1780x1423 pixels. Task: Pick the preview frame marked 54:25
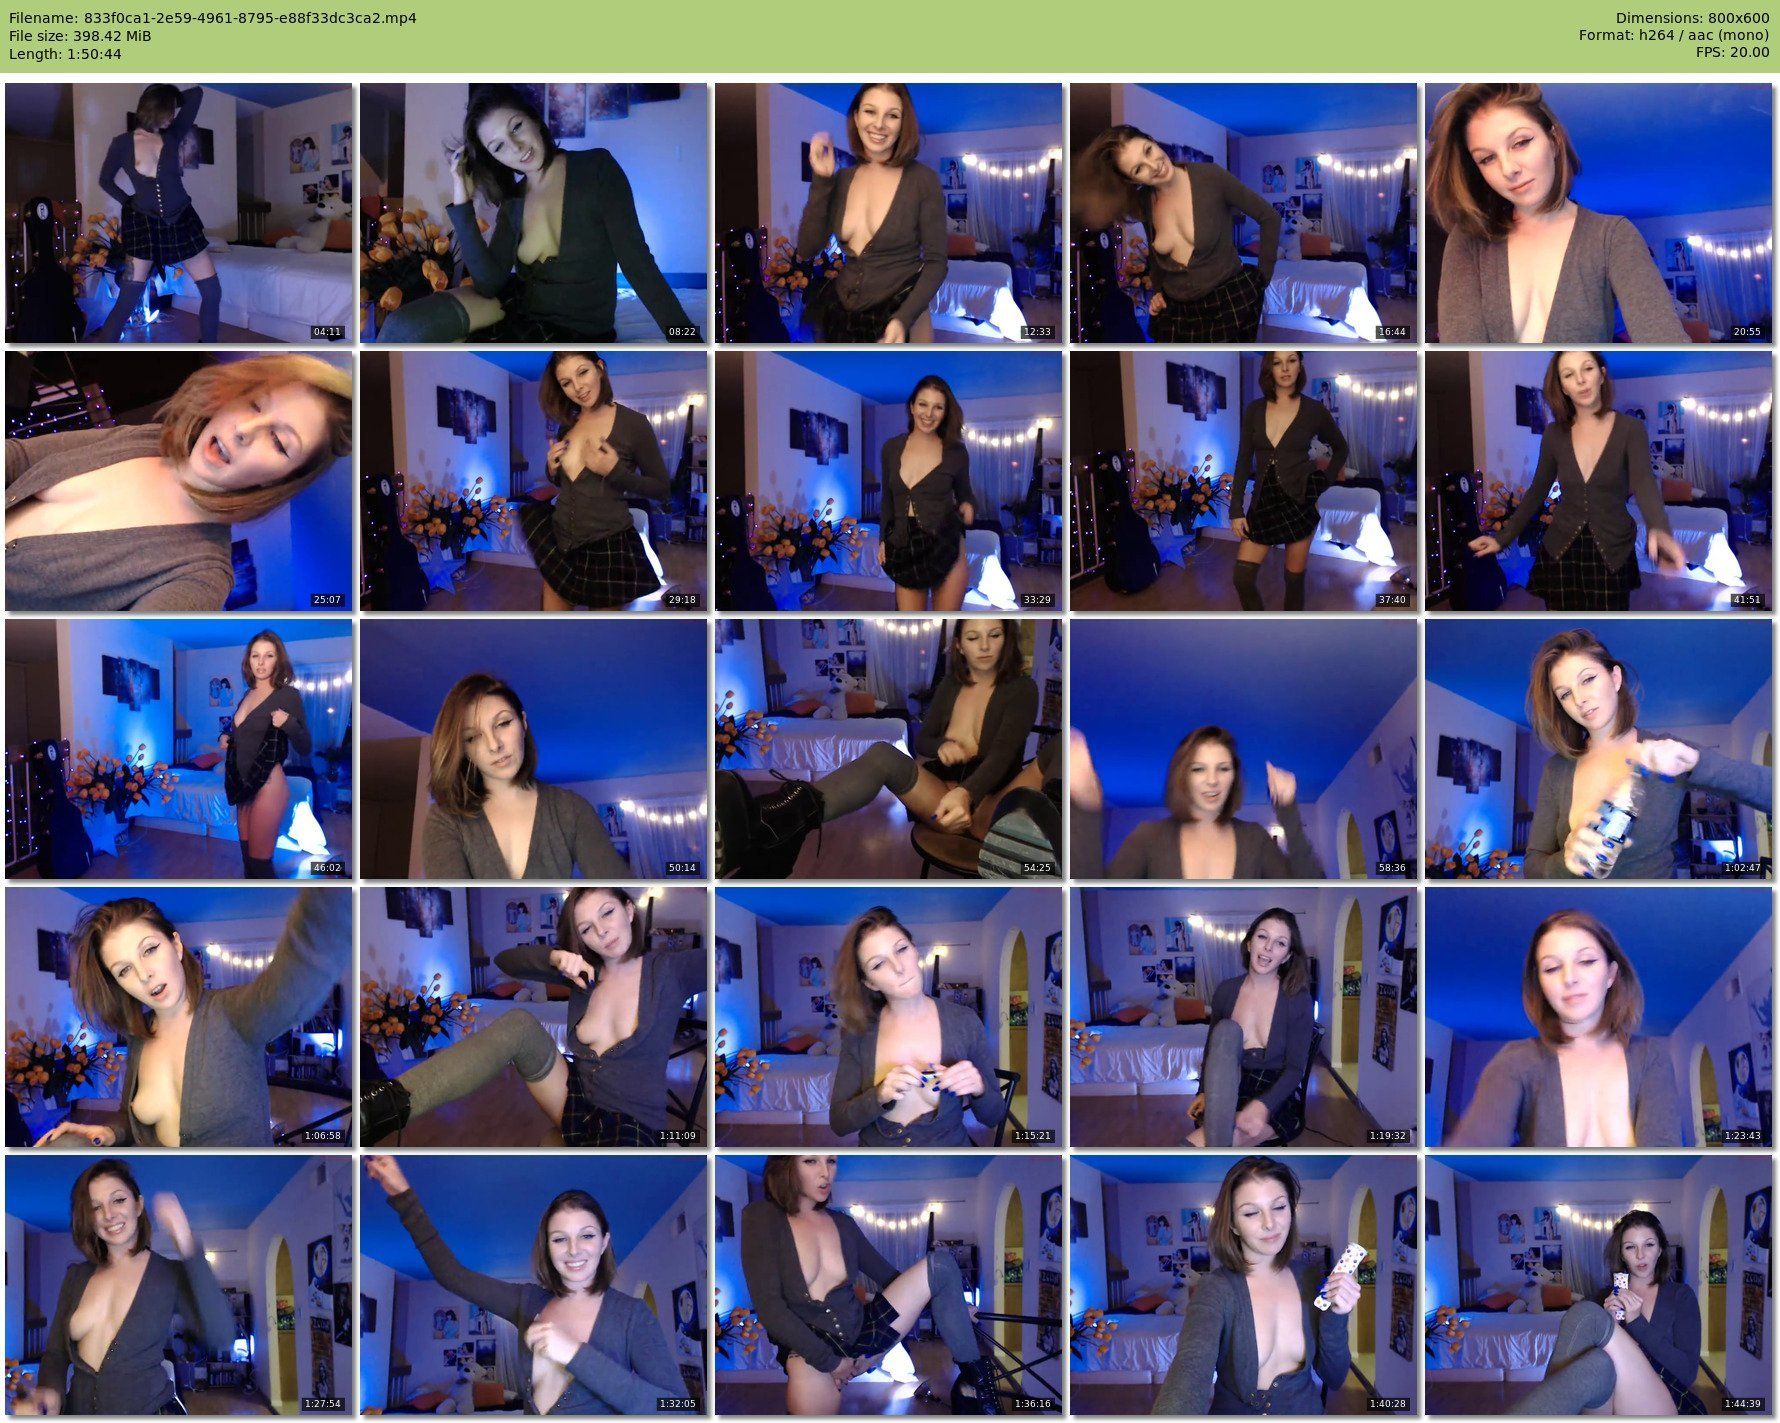(888, 749)
